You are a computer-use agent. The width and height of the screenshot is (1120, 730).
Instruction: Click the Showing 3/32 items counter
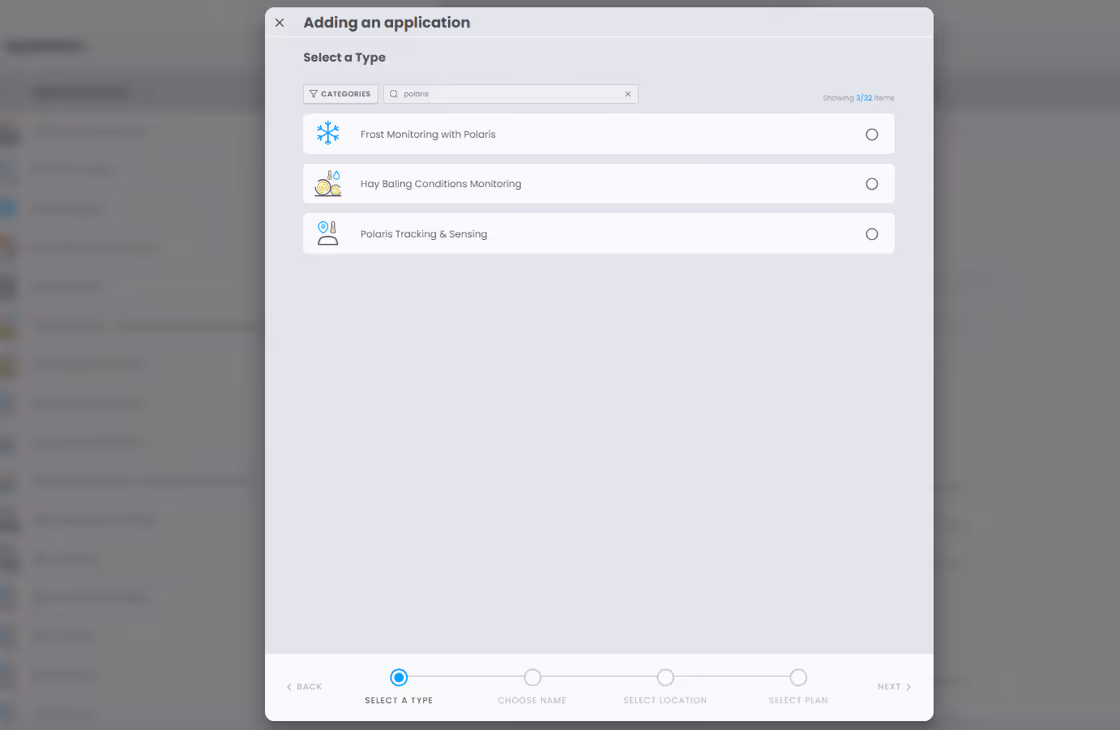858,98
